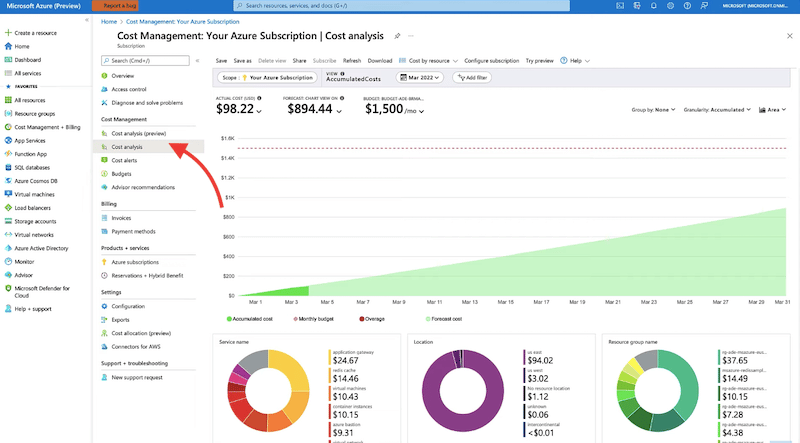Click the Cost alerts icon
The height and width of the screenshot is (443, 800).
[104, 160]
